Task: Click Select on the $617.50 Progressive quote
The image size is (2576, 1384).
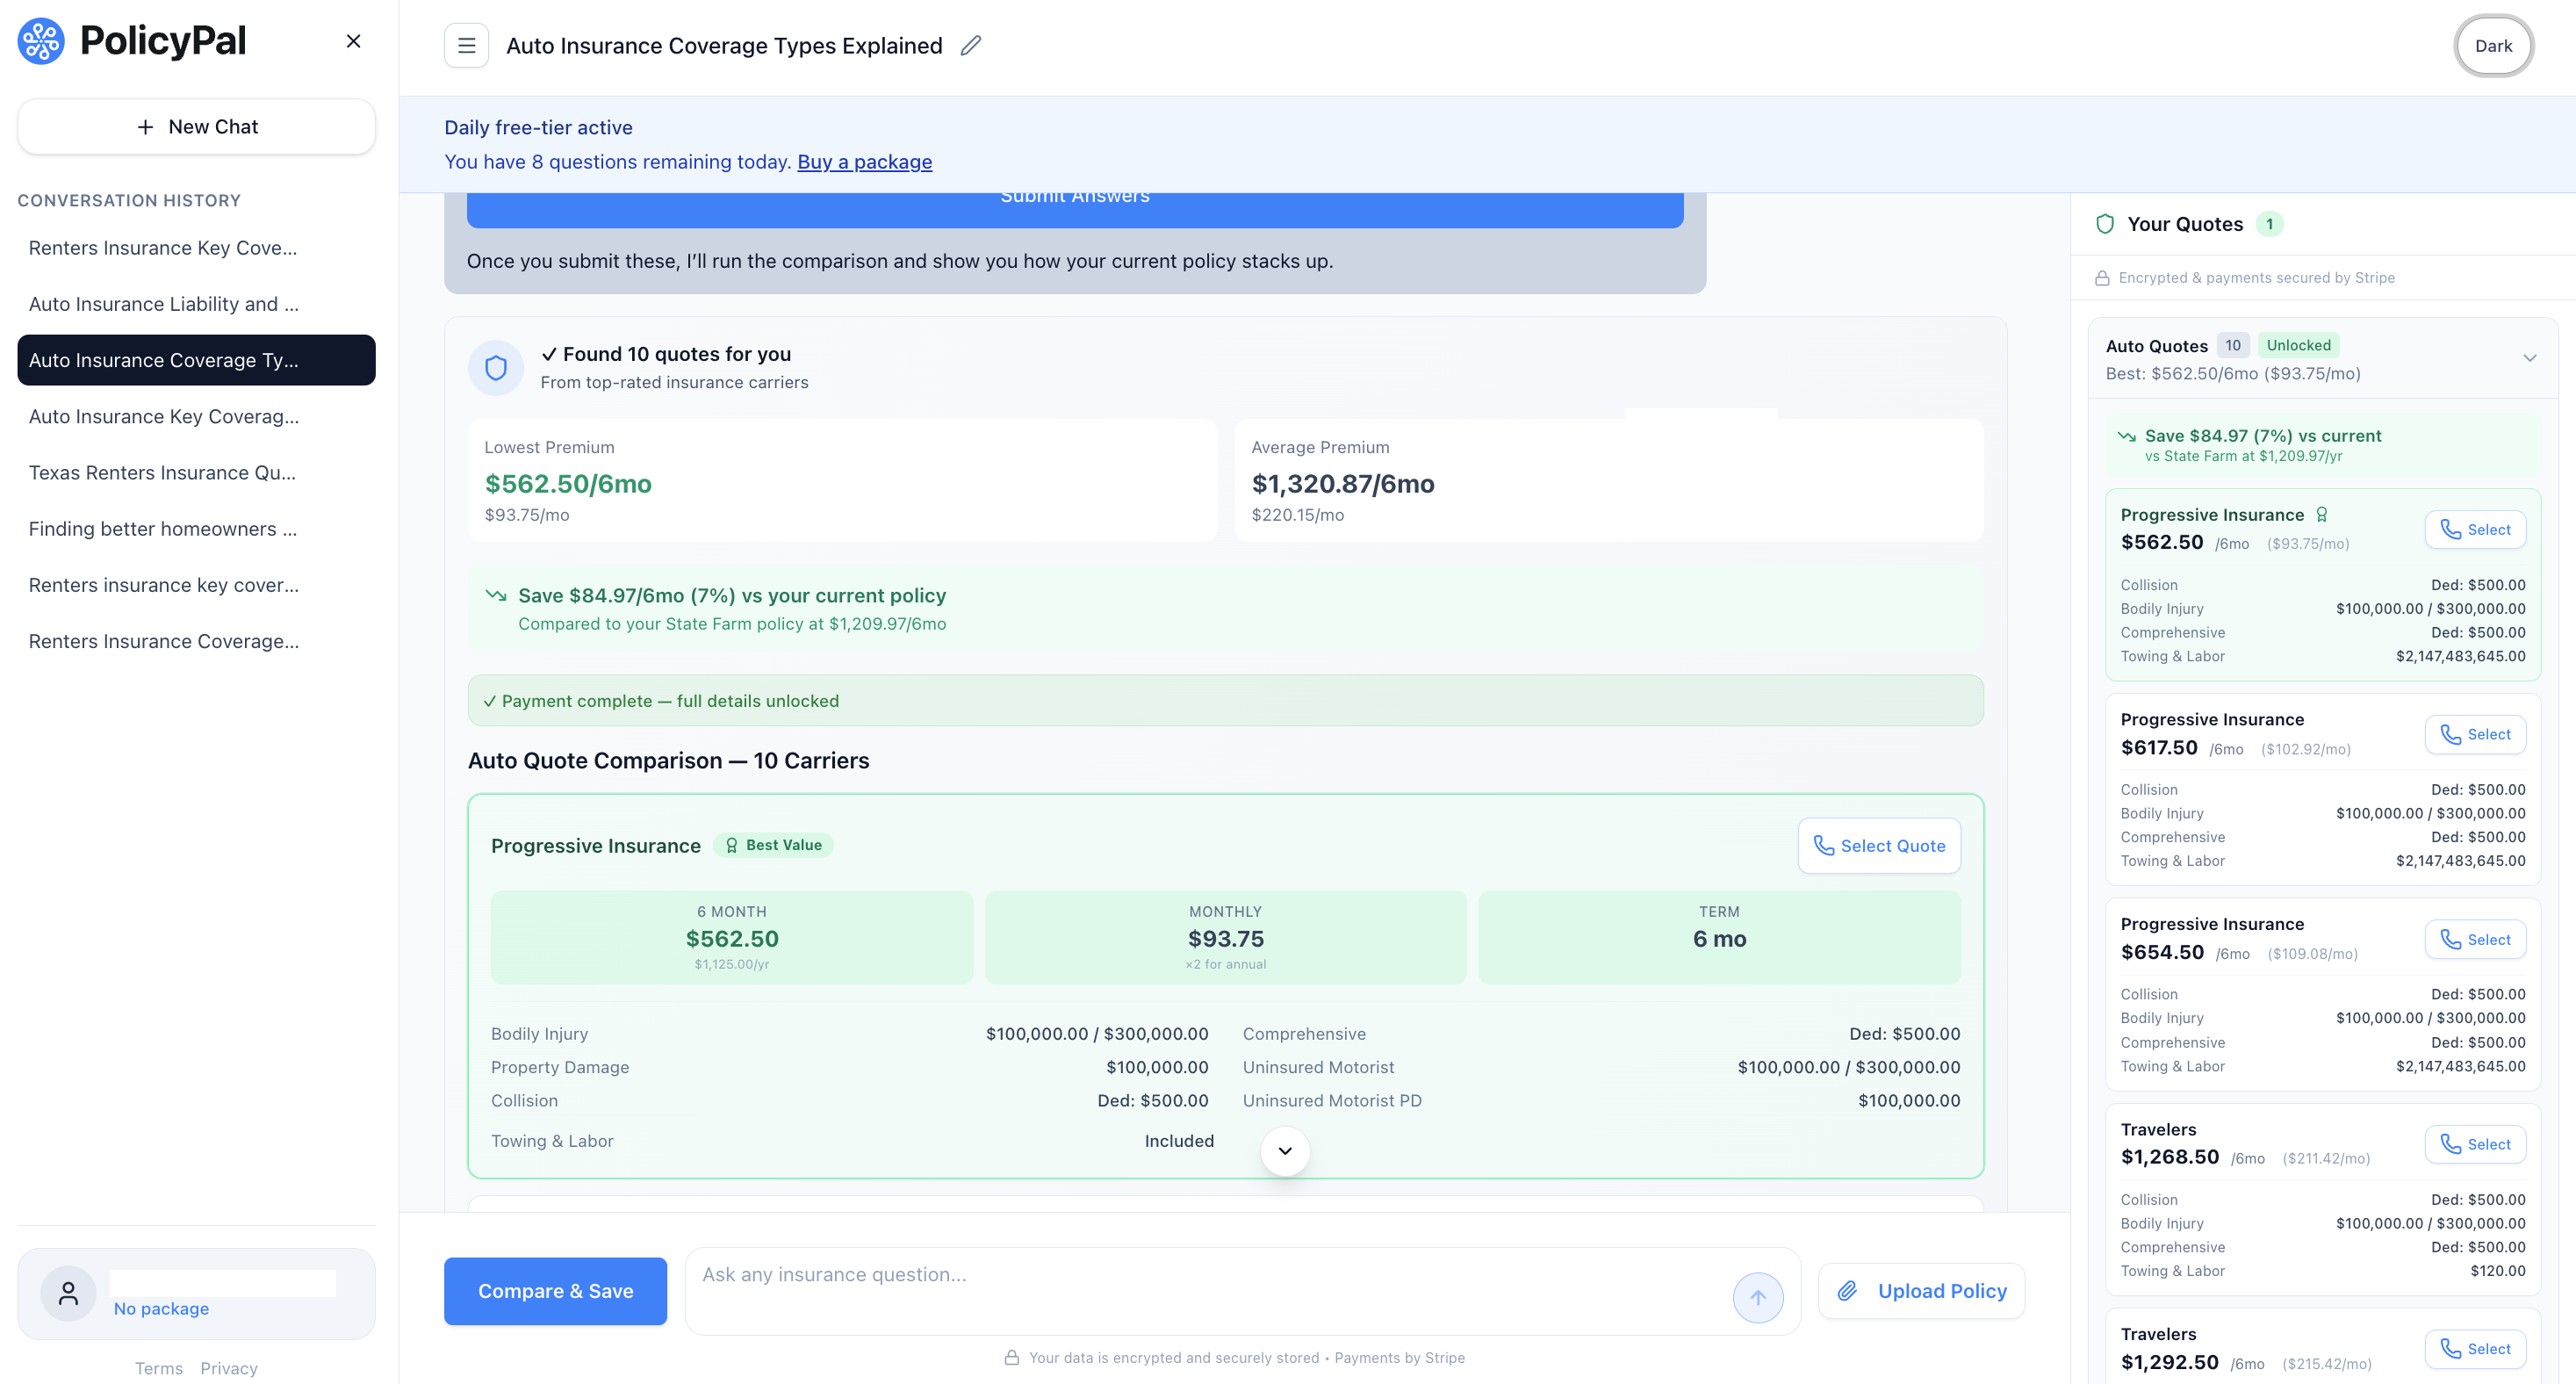Action: tap(2475, 735)
